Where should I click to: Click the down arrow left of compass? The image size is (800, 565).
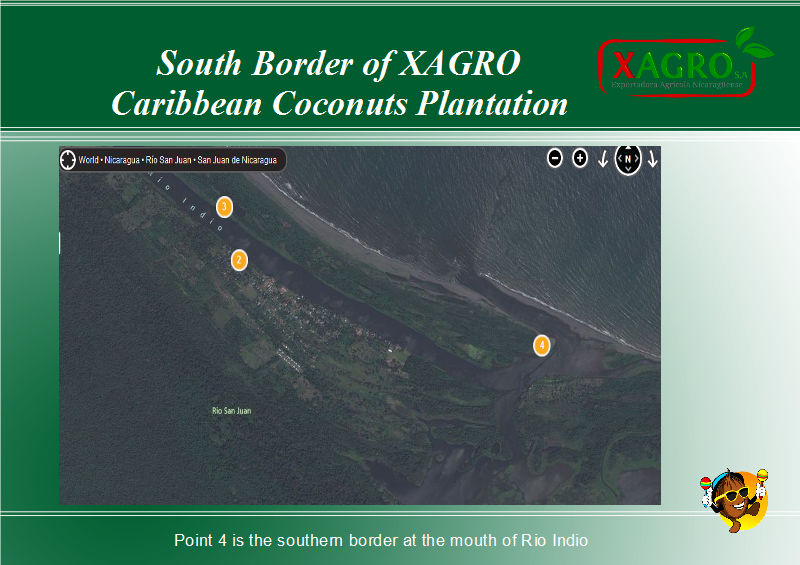603,159
